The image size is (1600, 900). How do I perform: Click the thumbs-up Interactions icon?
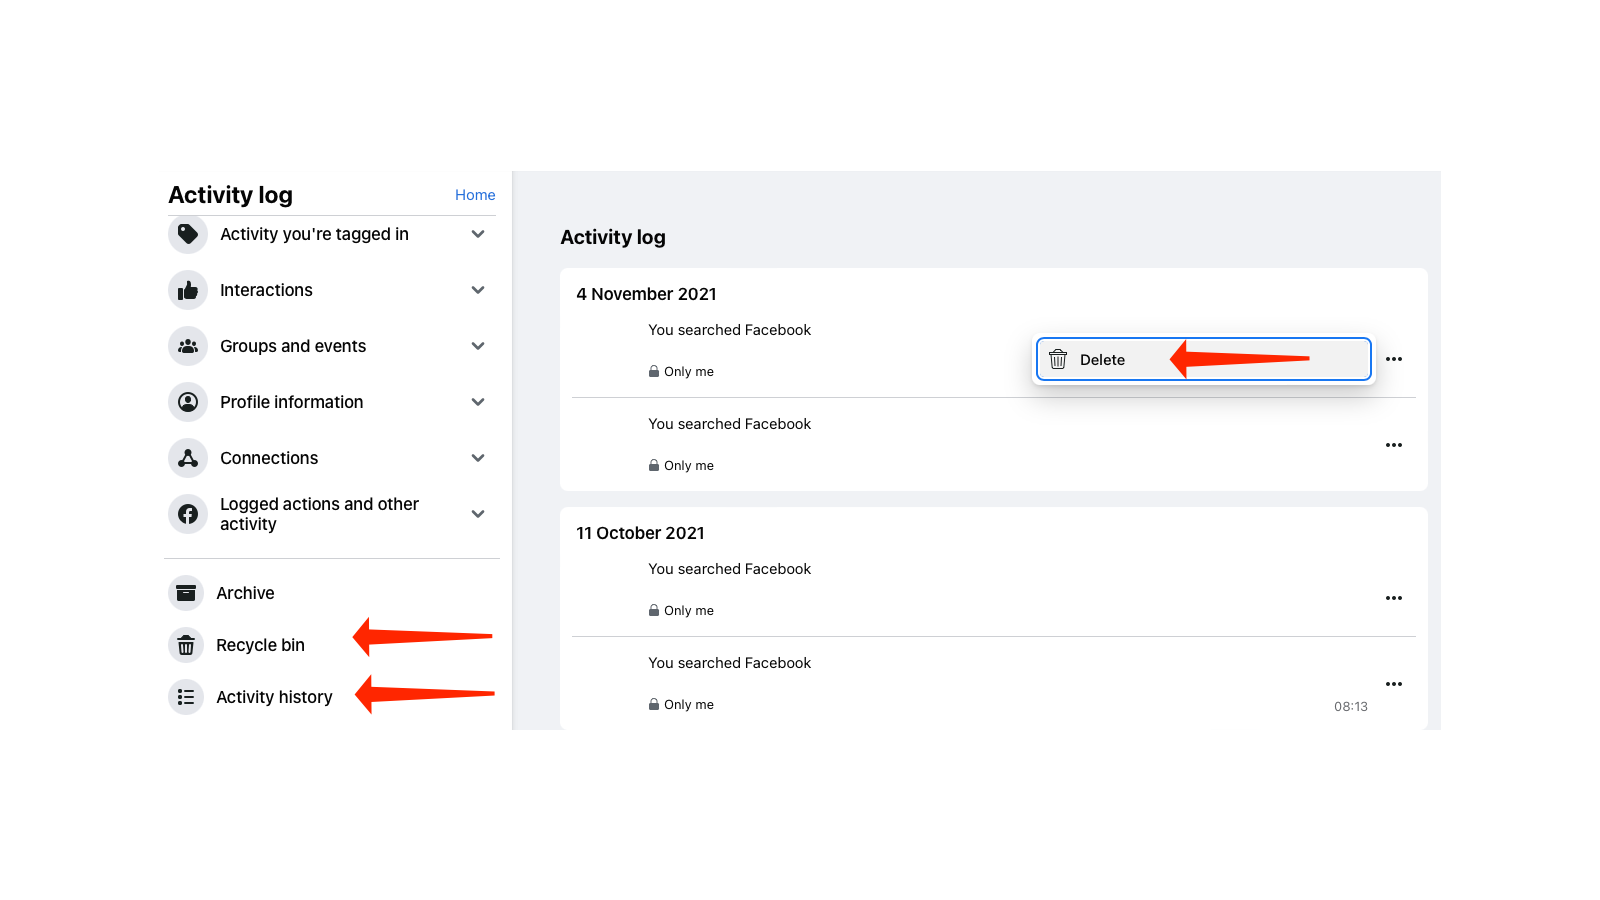pyautogui.click(x=188, y=290)
